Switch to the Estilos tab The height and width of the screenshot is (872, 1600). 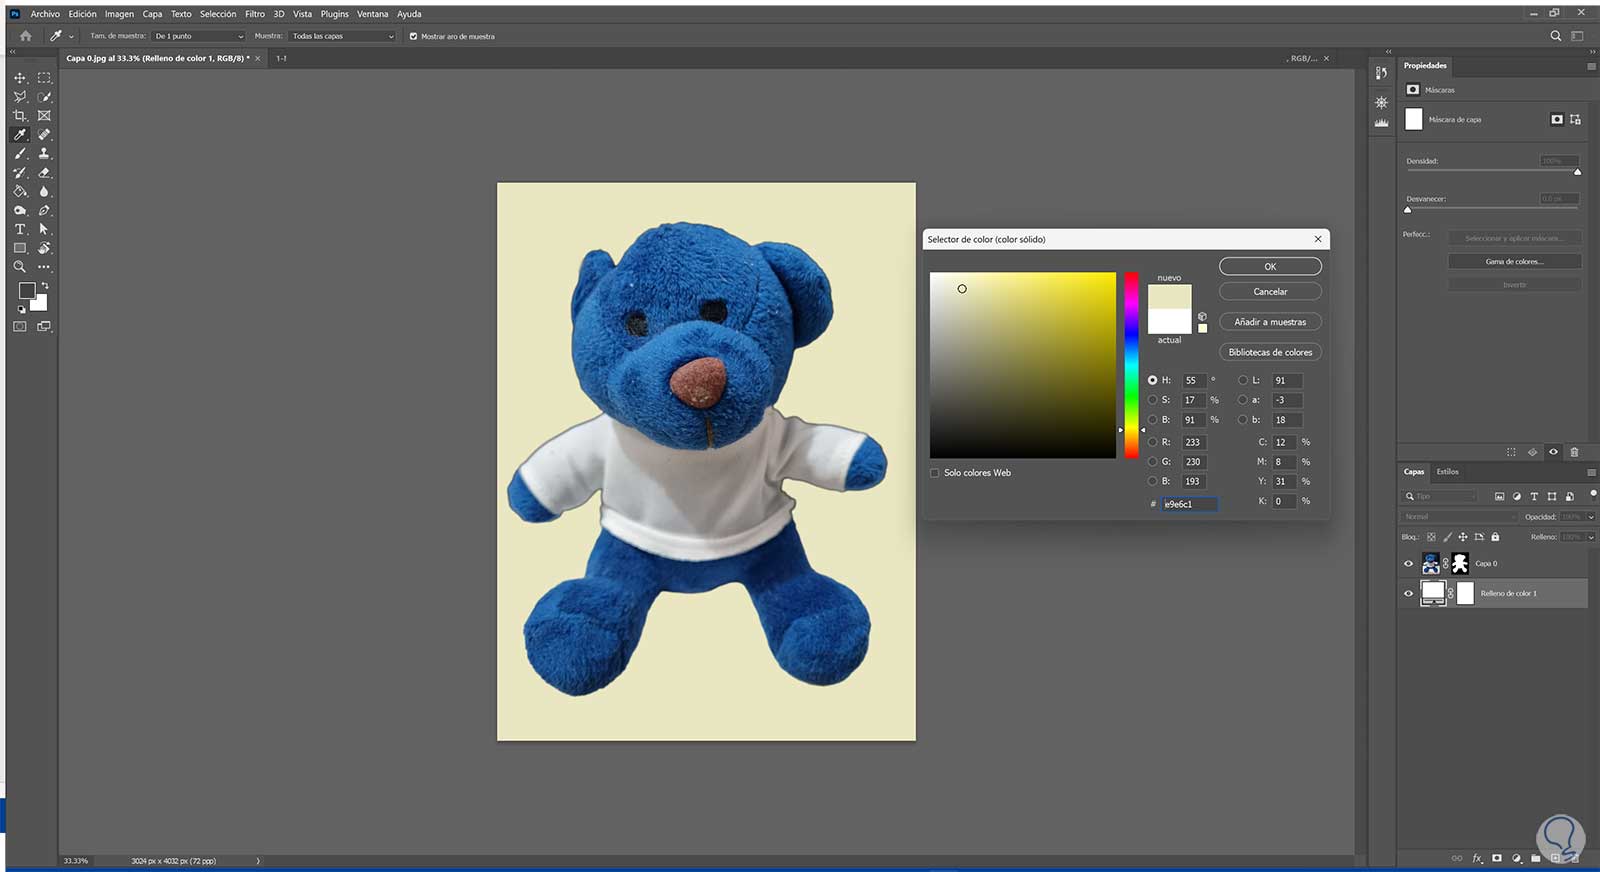coord(1447,472)
